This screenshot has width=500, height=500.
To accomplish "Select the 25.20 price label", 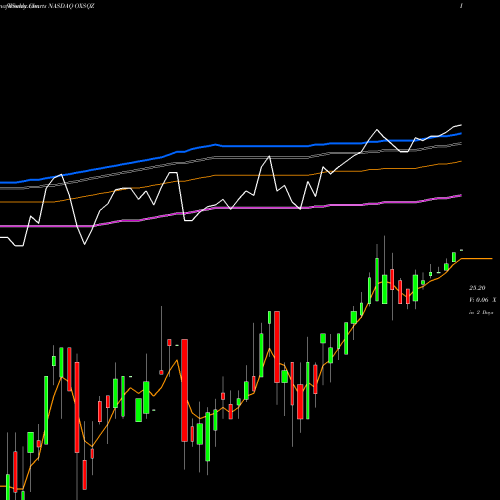I will click(477, 288).
